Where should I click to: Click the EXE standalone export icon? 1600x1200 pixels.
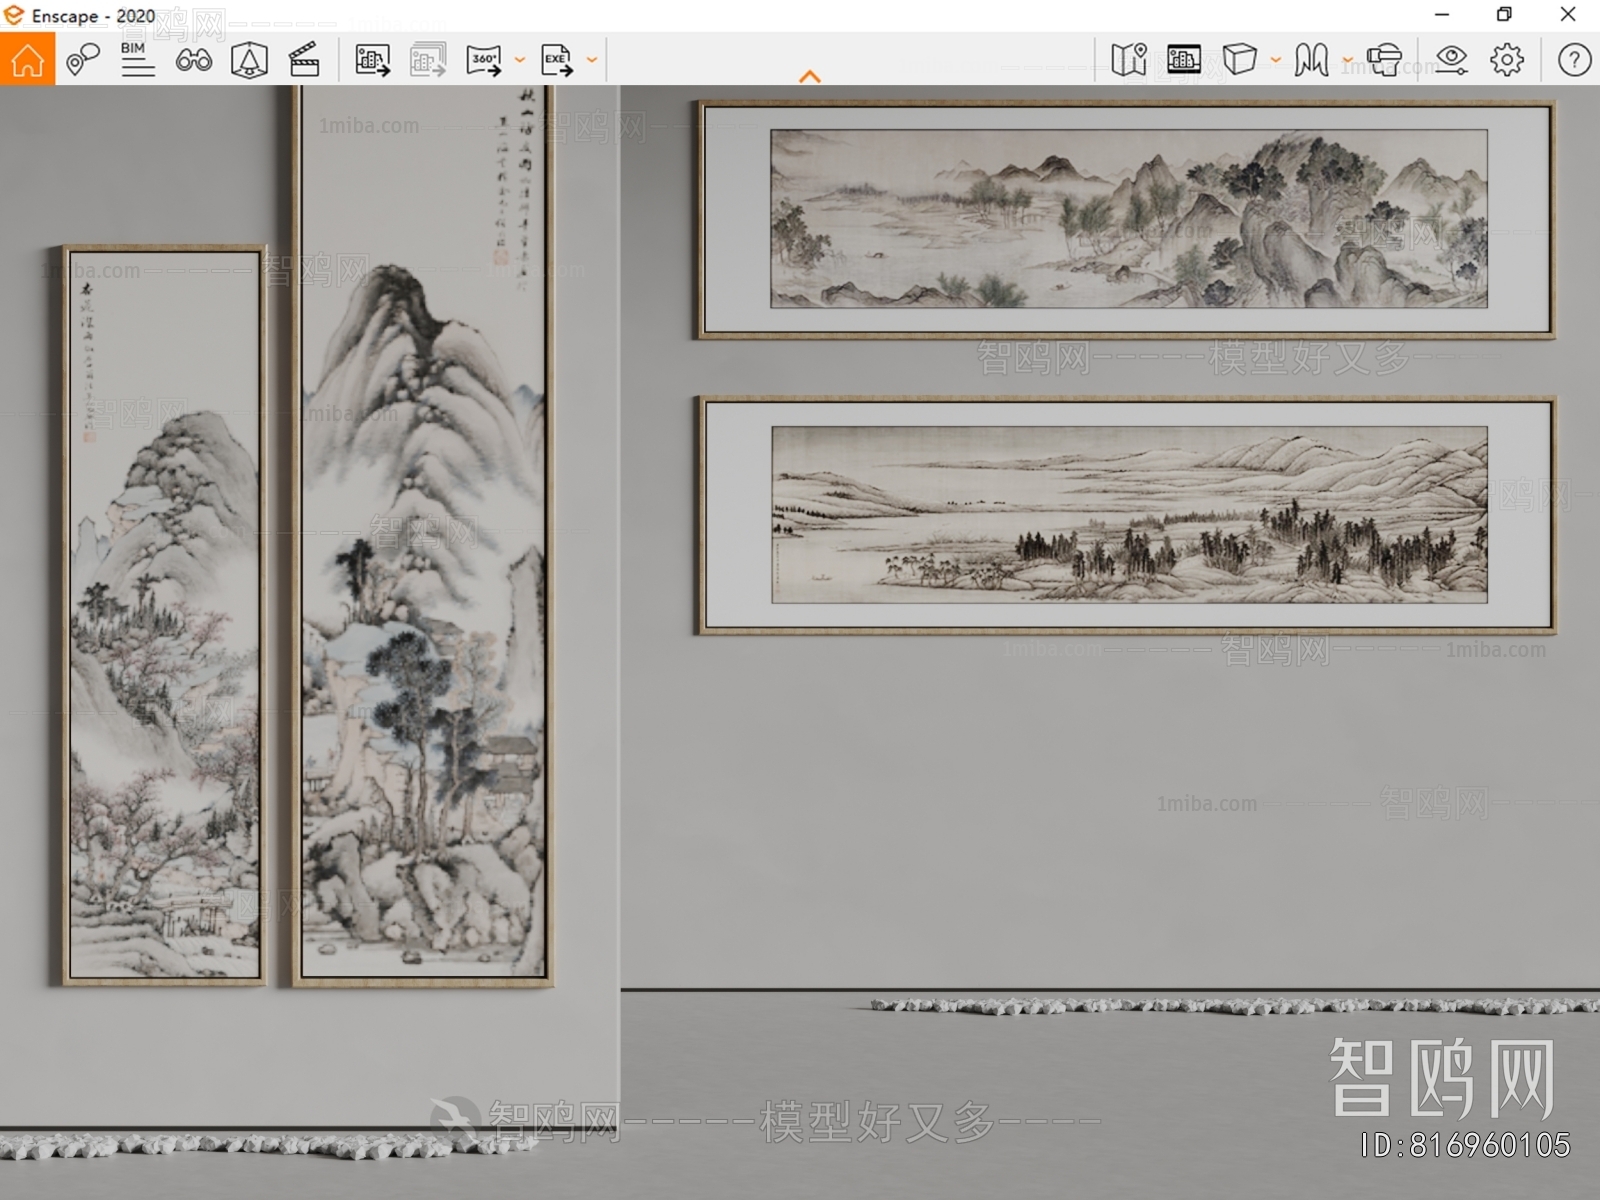[557, 60]
